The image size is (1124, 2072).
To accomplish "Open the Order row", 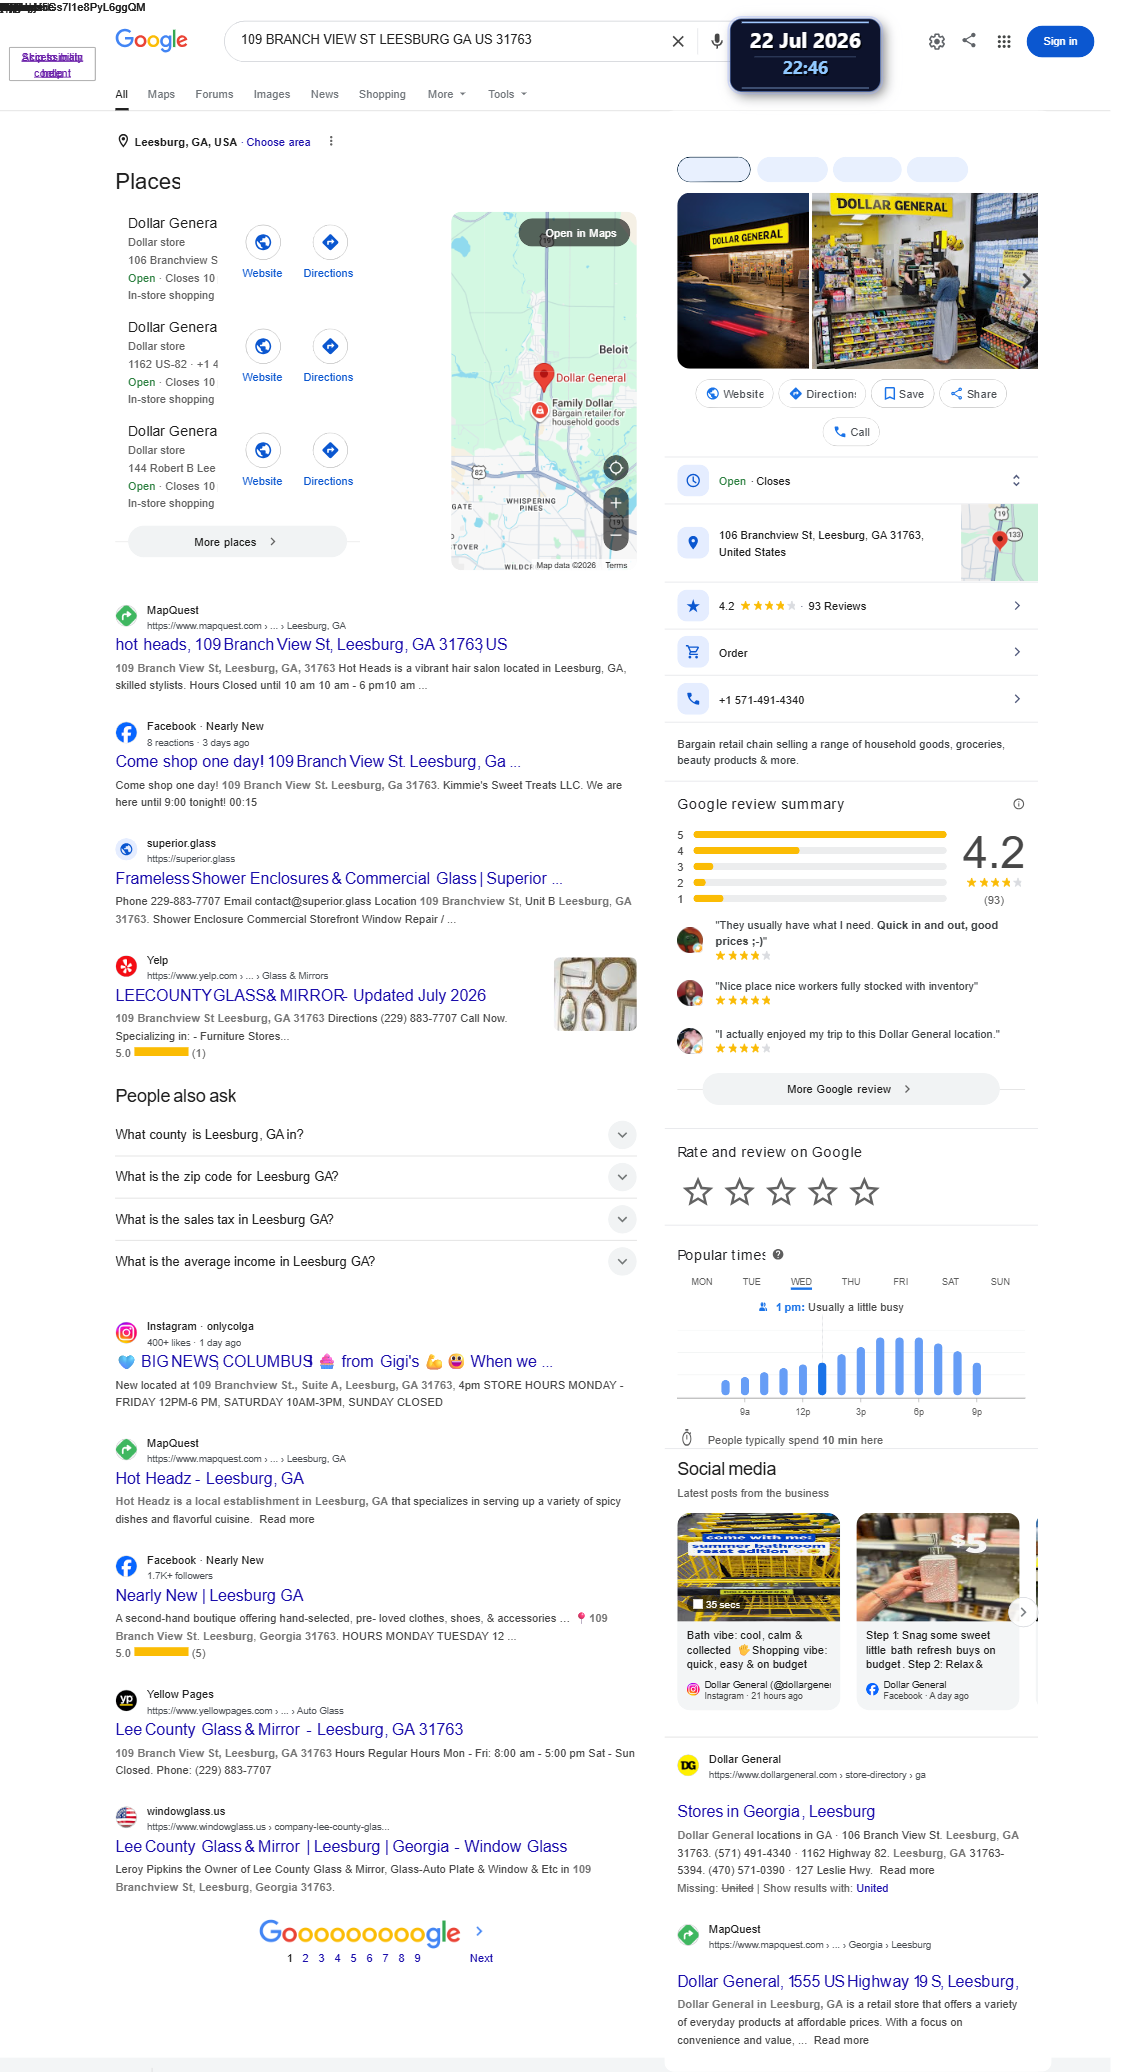I will coord(851,652).
